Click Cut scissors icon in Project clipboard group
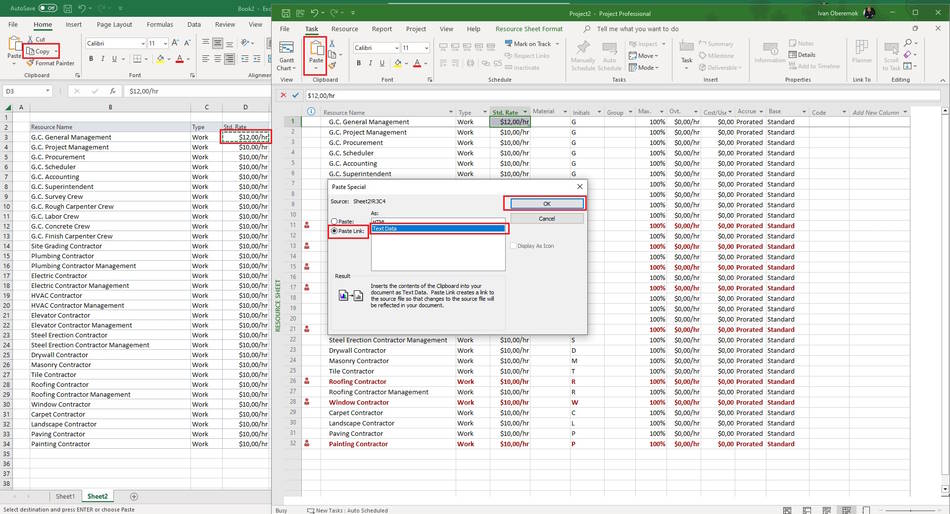950x514 pixels. coord(332,44)
